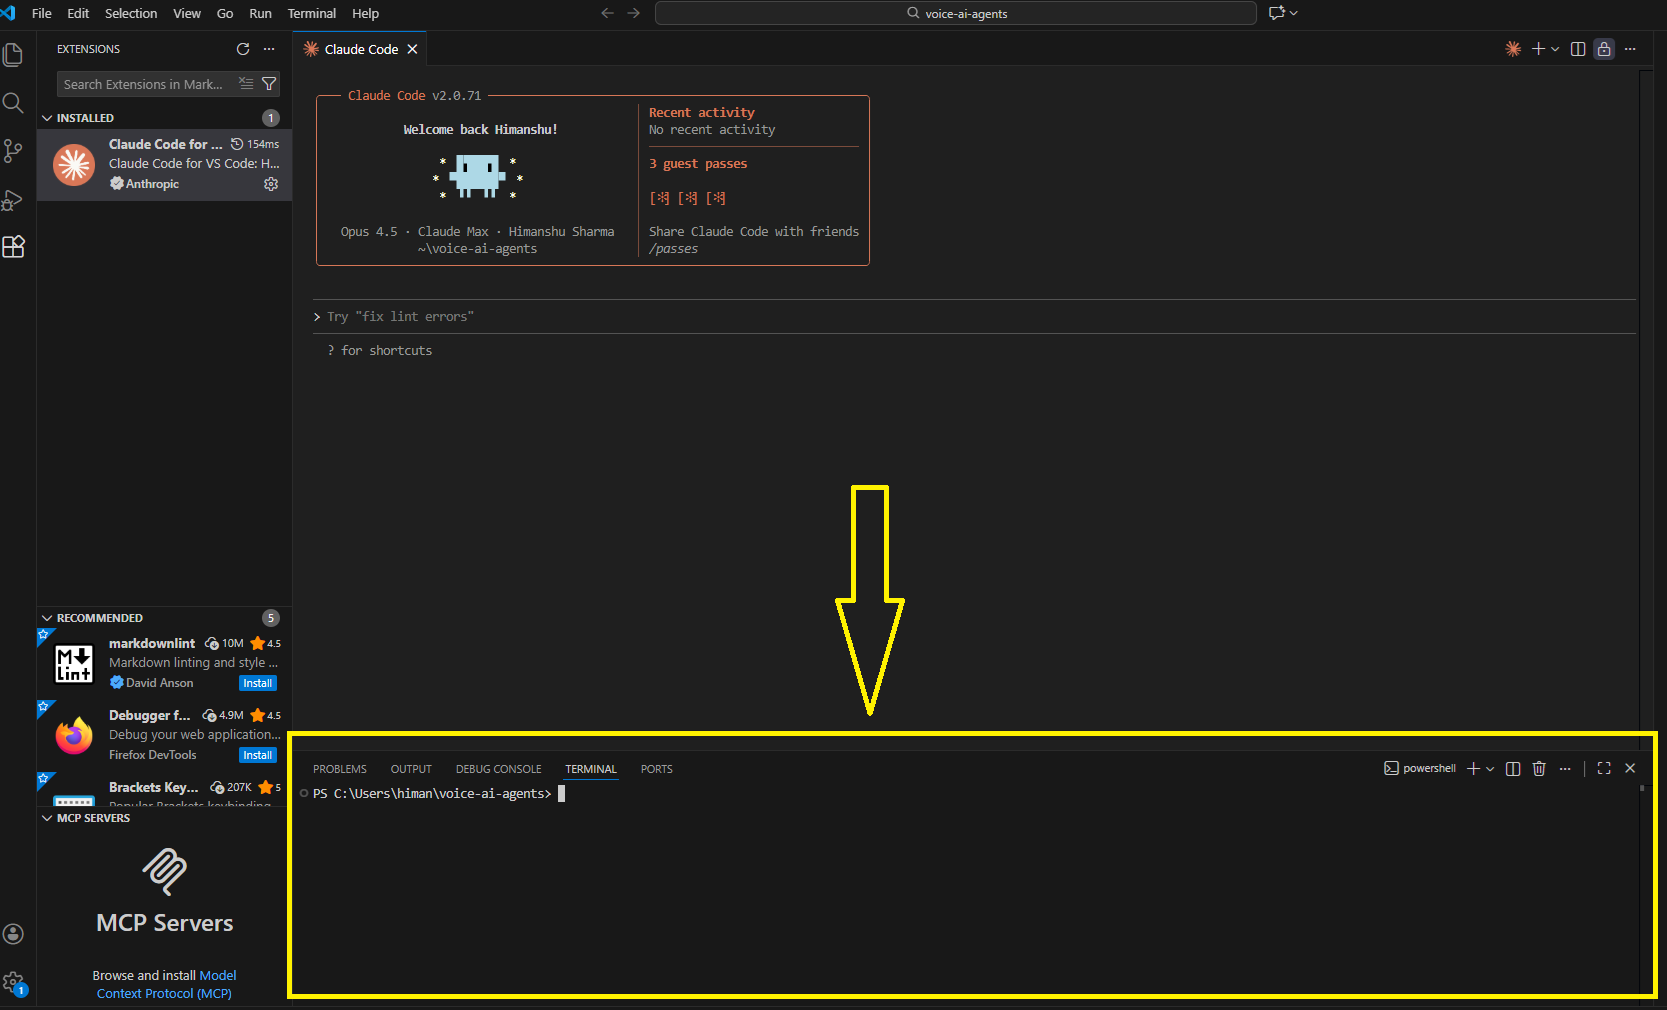Close the terminal panel
1667x1010 pixels.
tap(1630, 768)
